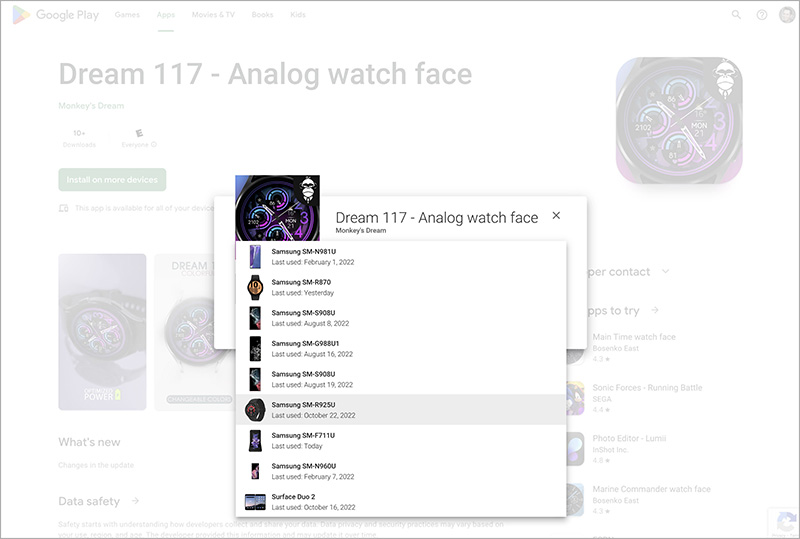Expand the developer contact section chevron
The width and height of the screenshot is (800, 539).
[665, 271]
